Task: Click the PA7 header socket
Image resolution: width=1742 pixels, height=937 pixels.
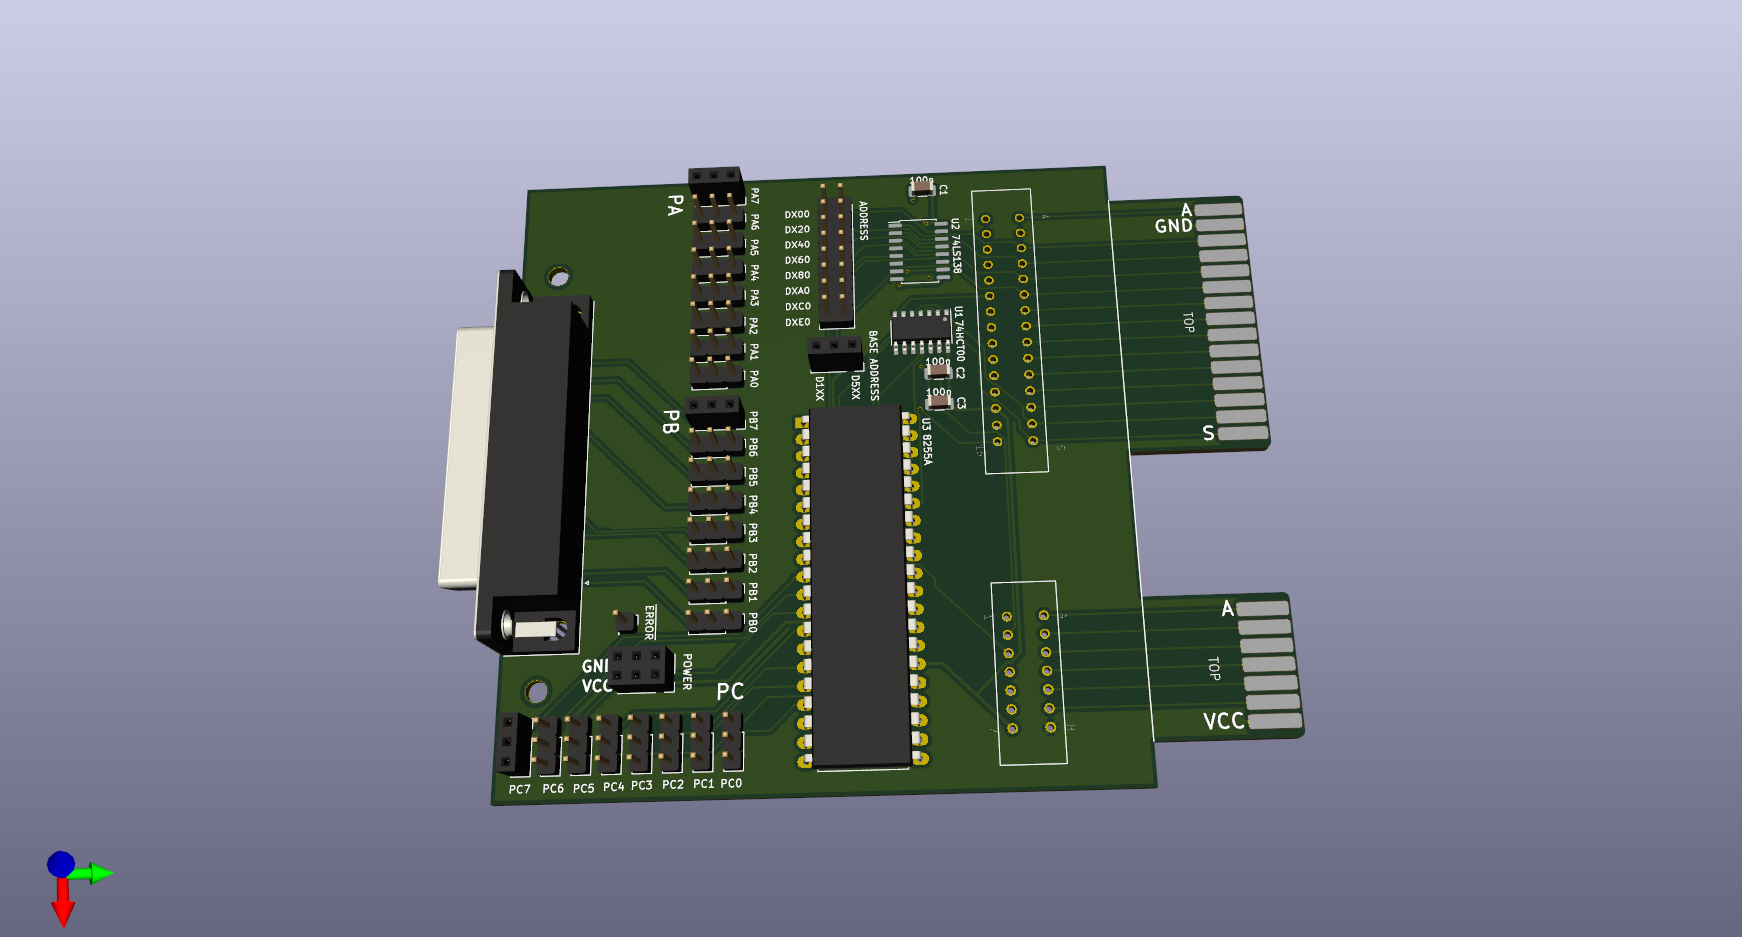Action: [715, 180]
